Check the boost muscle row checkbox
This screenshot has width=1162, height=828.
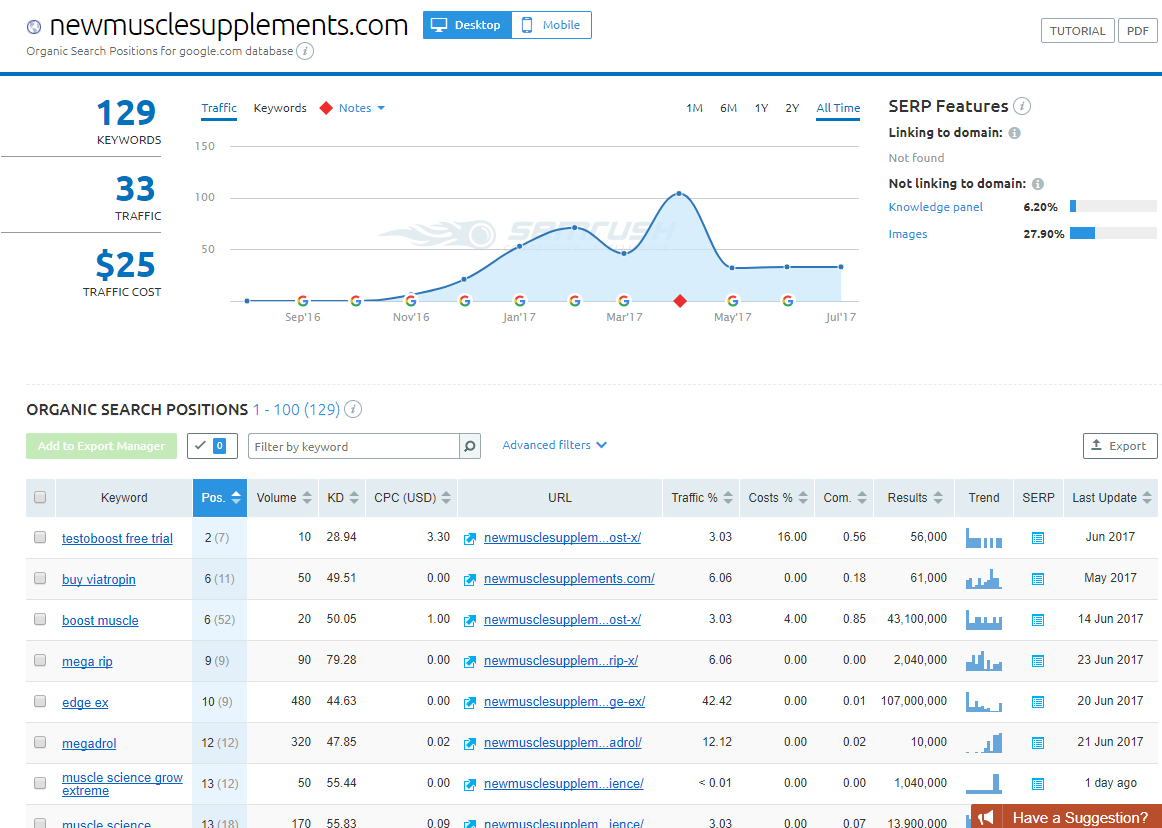point(40,619)
